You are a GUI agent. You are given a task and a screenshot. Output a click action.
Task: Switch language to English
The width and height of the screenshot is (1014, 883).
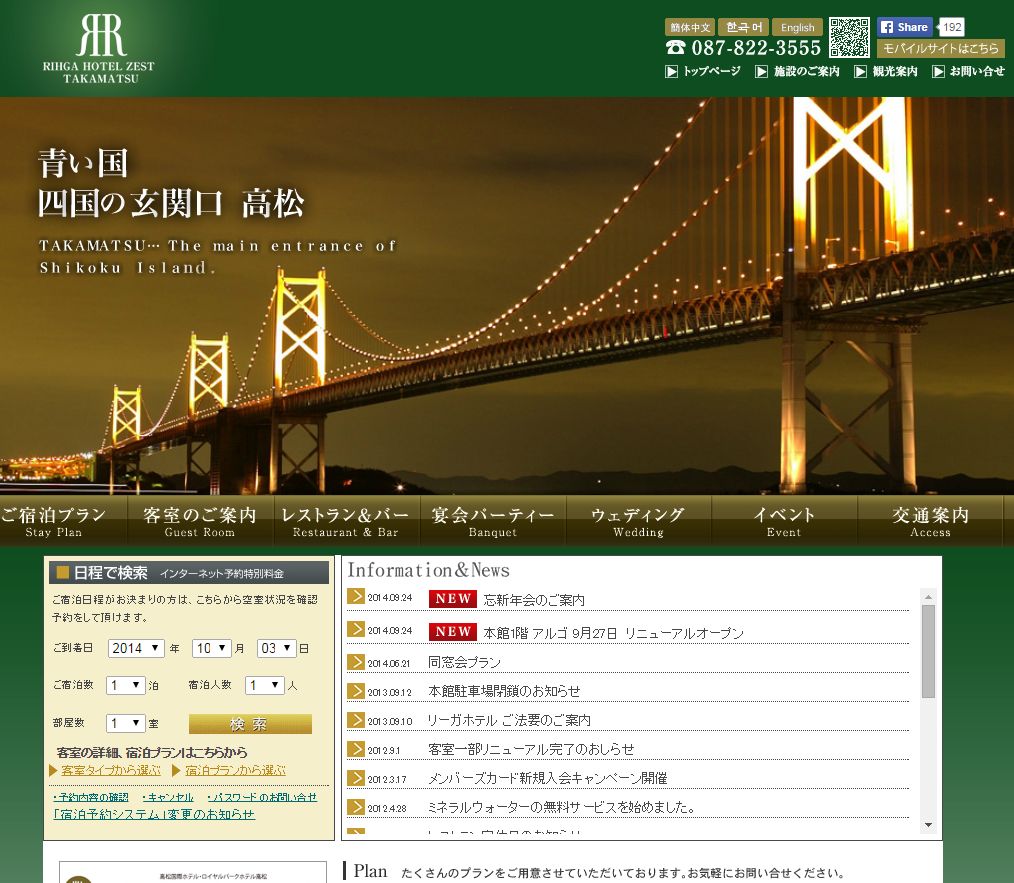(x=797, y=27)
